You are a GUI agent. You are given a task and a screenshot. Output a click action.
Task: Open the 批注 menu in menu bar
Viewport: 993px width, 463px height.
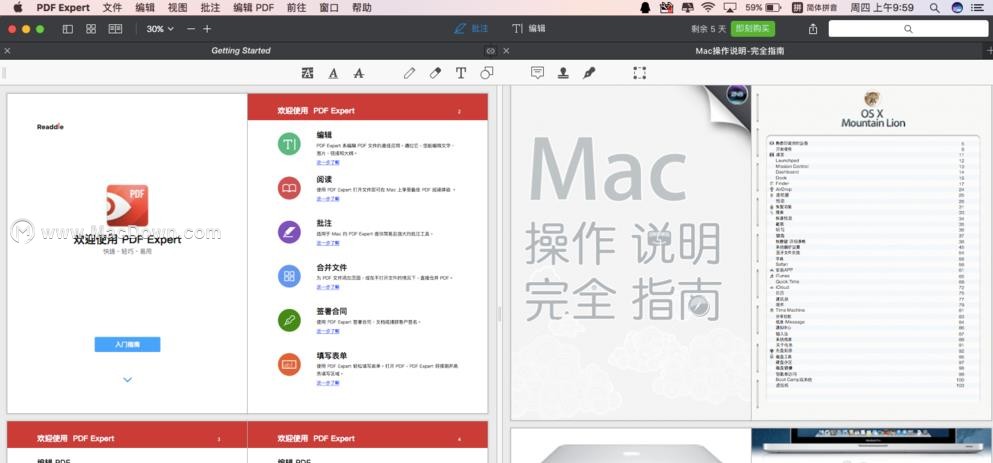(210, 8)
